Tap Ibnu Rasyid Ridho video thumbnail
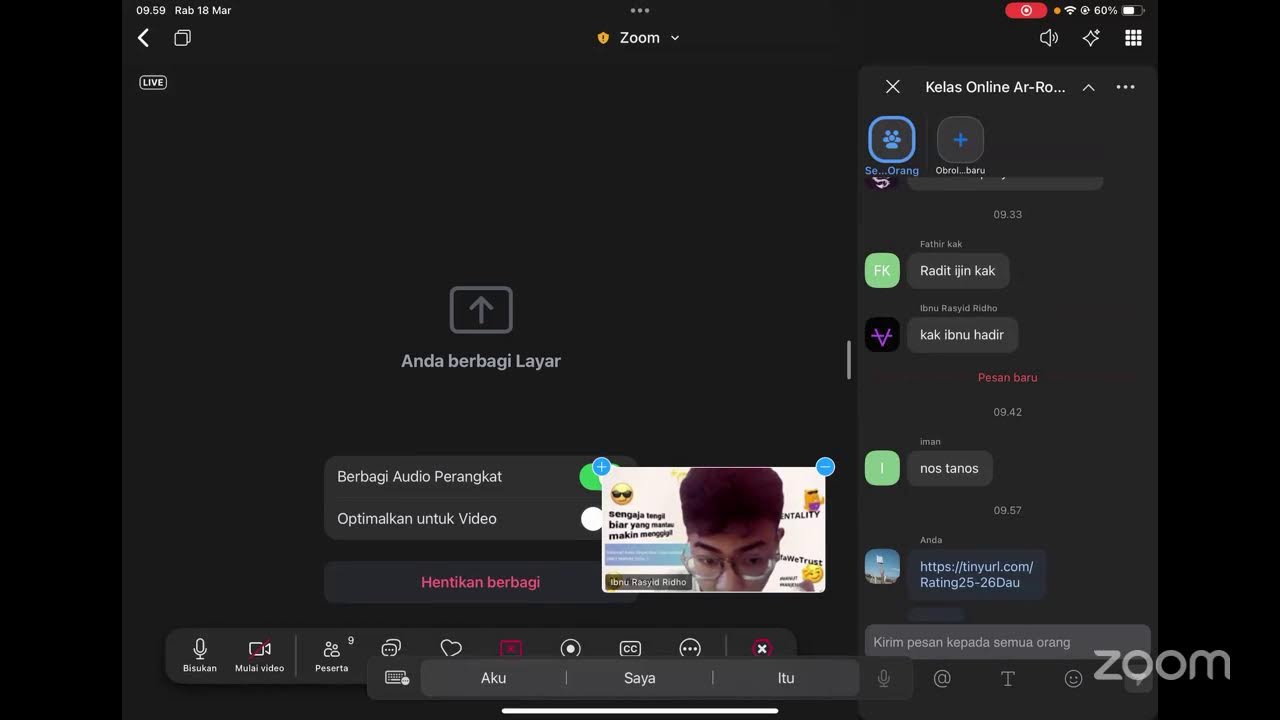This screenshot has height=720, width=1280. (713, 529)
